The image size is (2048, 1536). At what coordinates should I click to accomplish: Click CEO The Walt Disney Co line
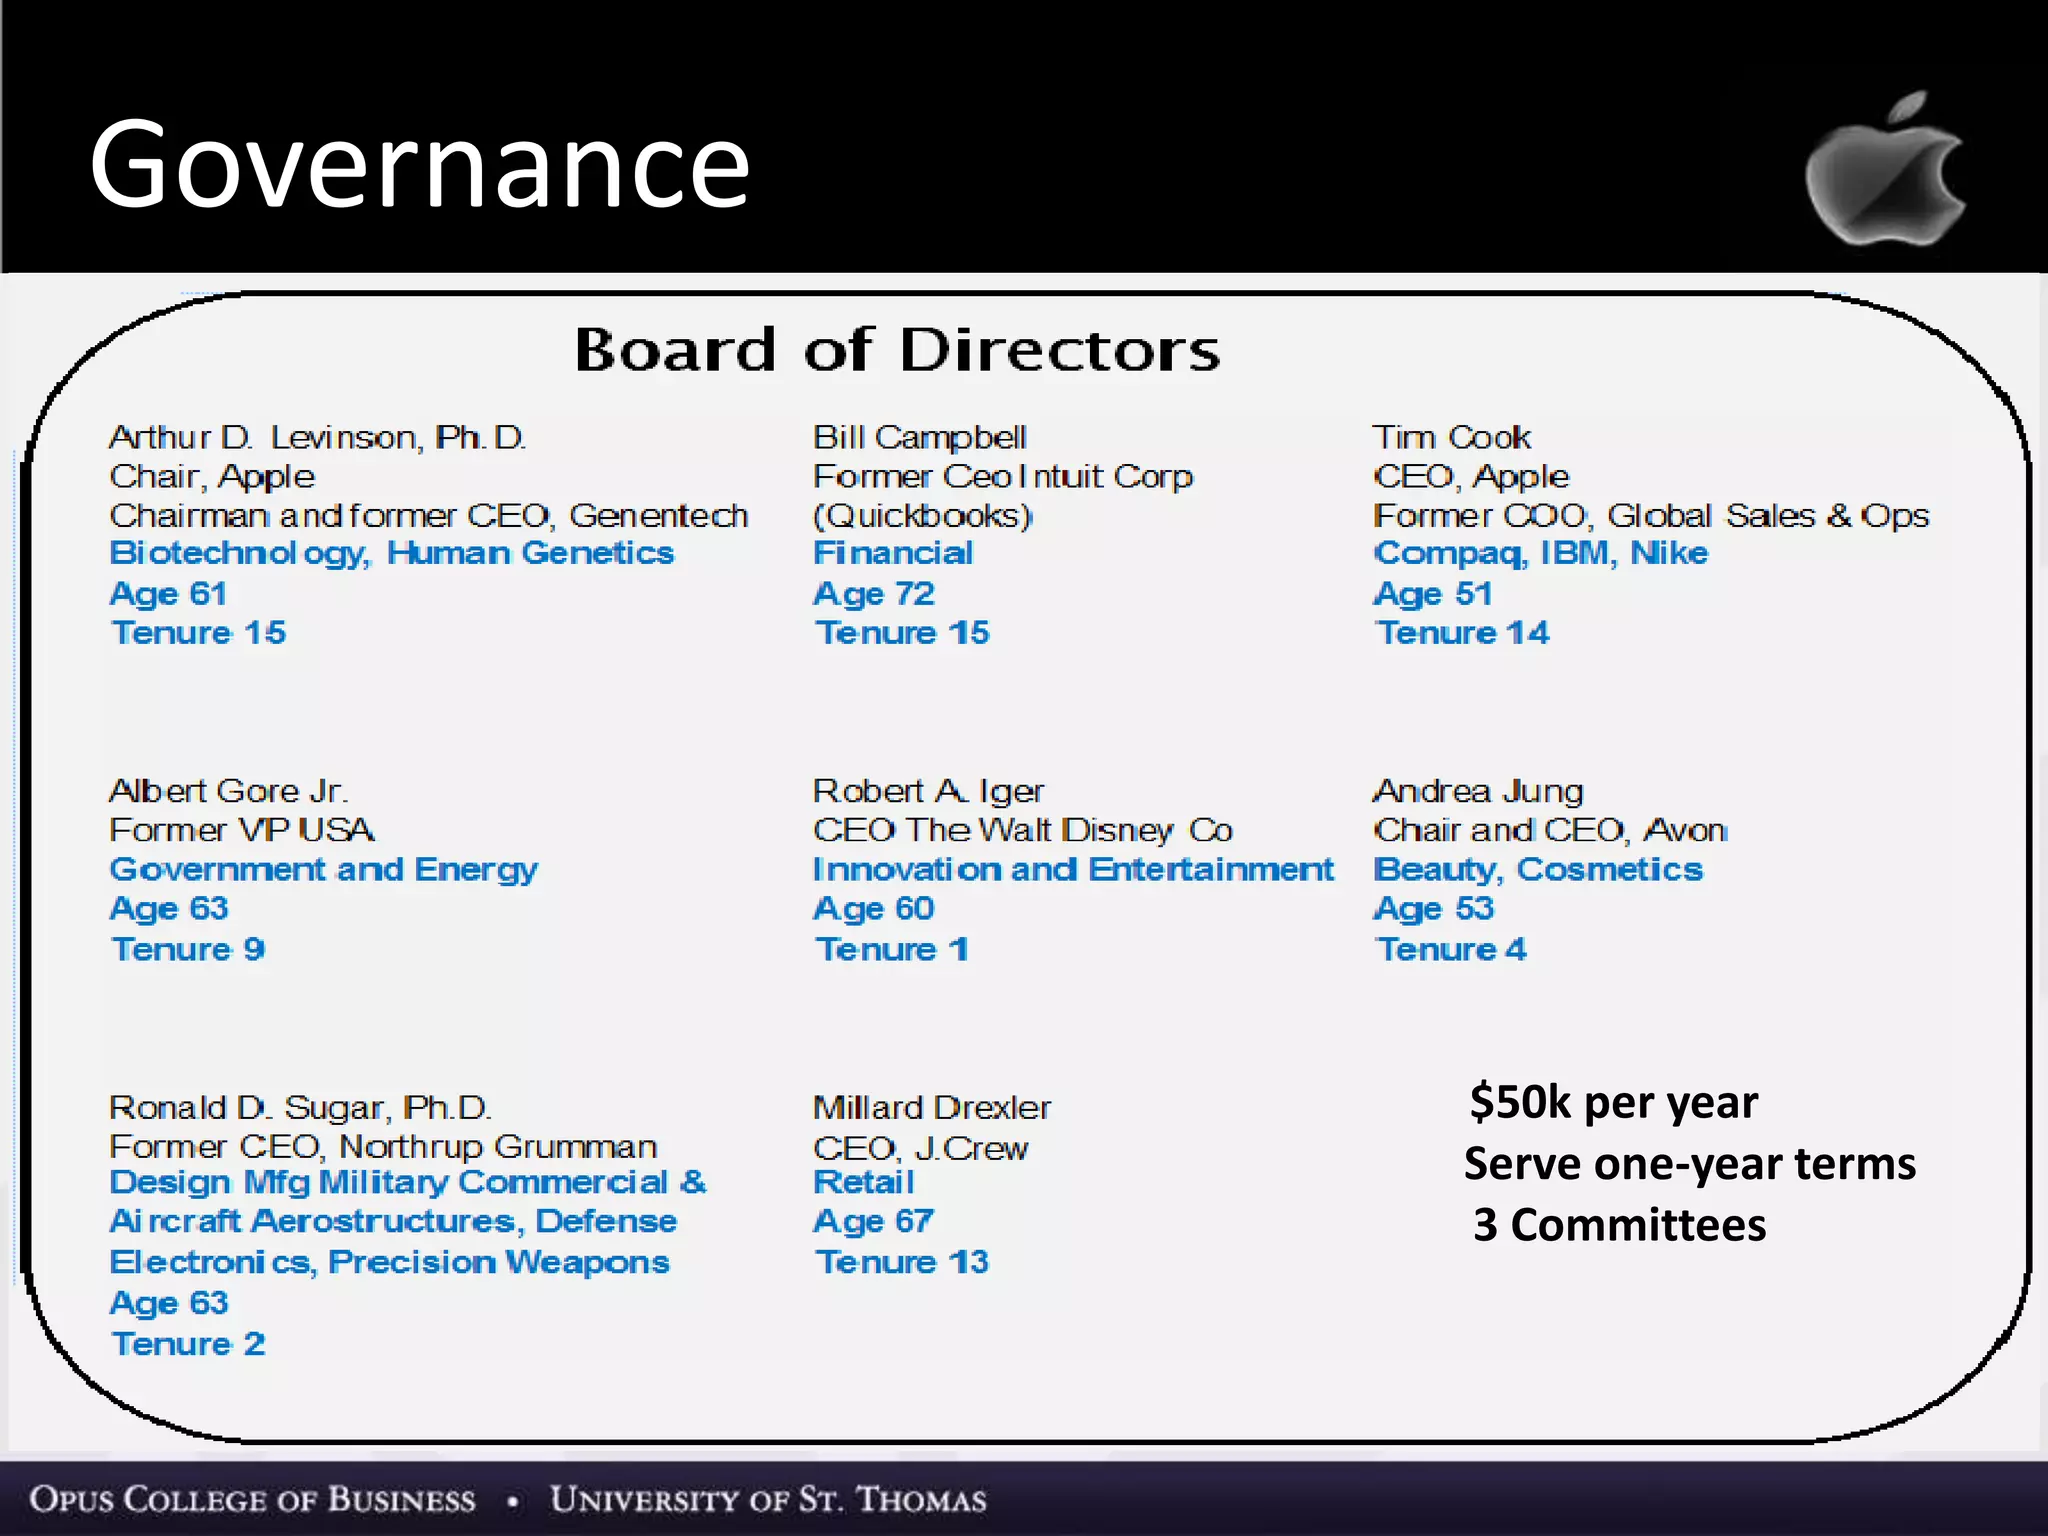point(1023,830)
